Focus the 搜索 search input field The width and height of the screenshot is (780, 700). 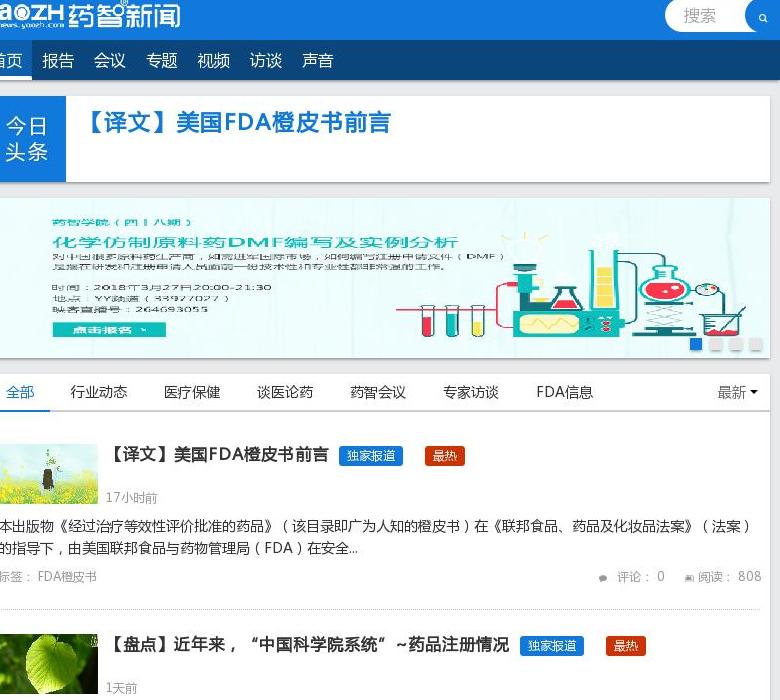click(x=706, y=16)
